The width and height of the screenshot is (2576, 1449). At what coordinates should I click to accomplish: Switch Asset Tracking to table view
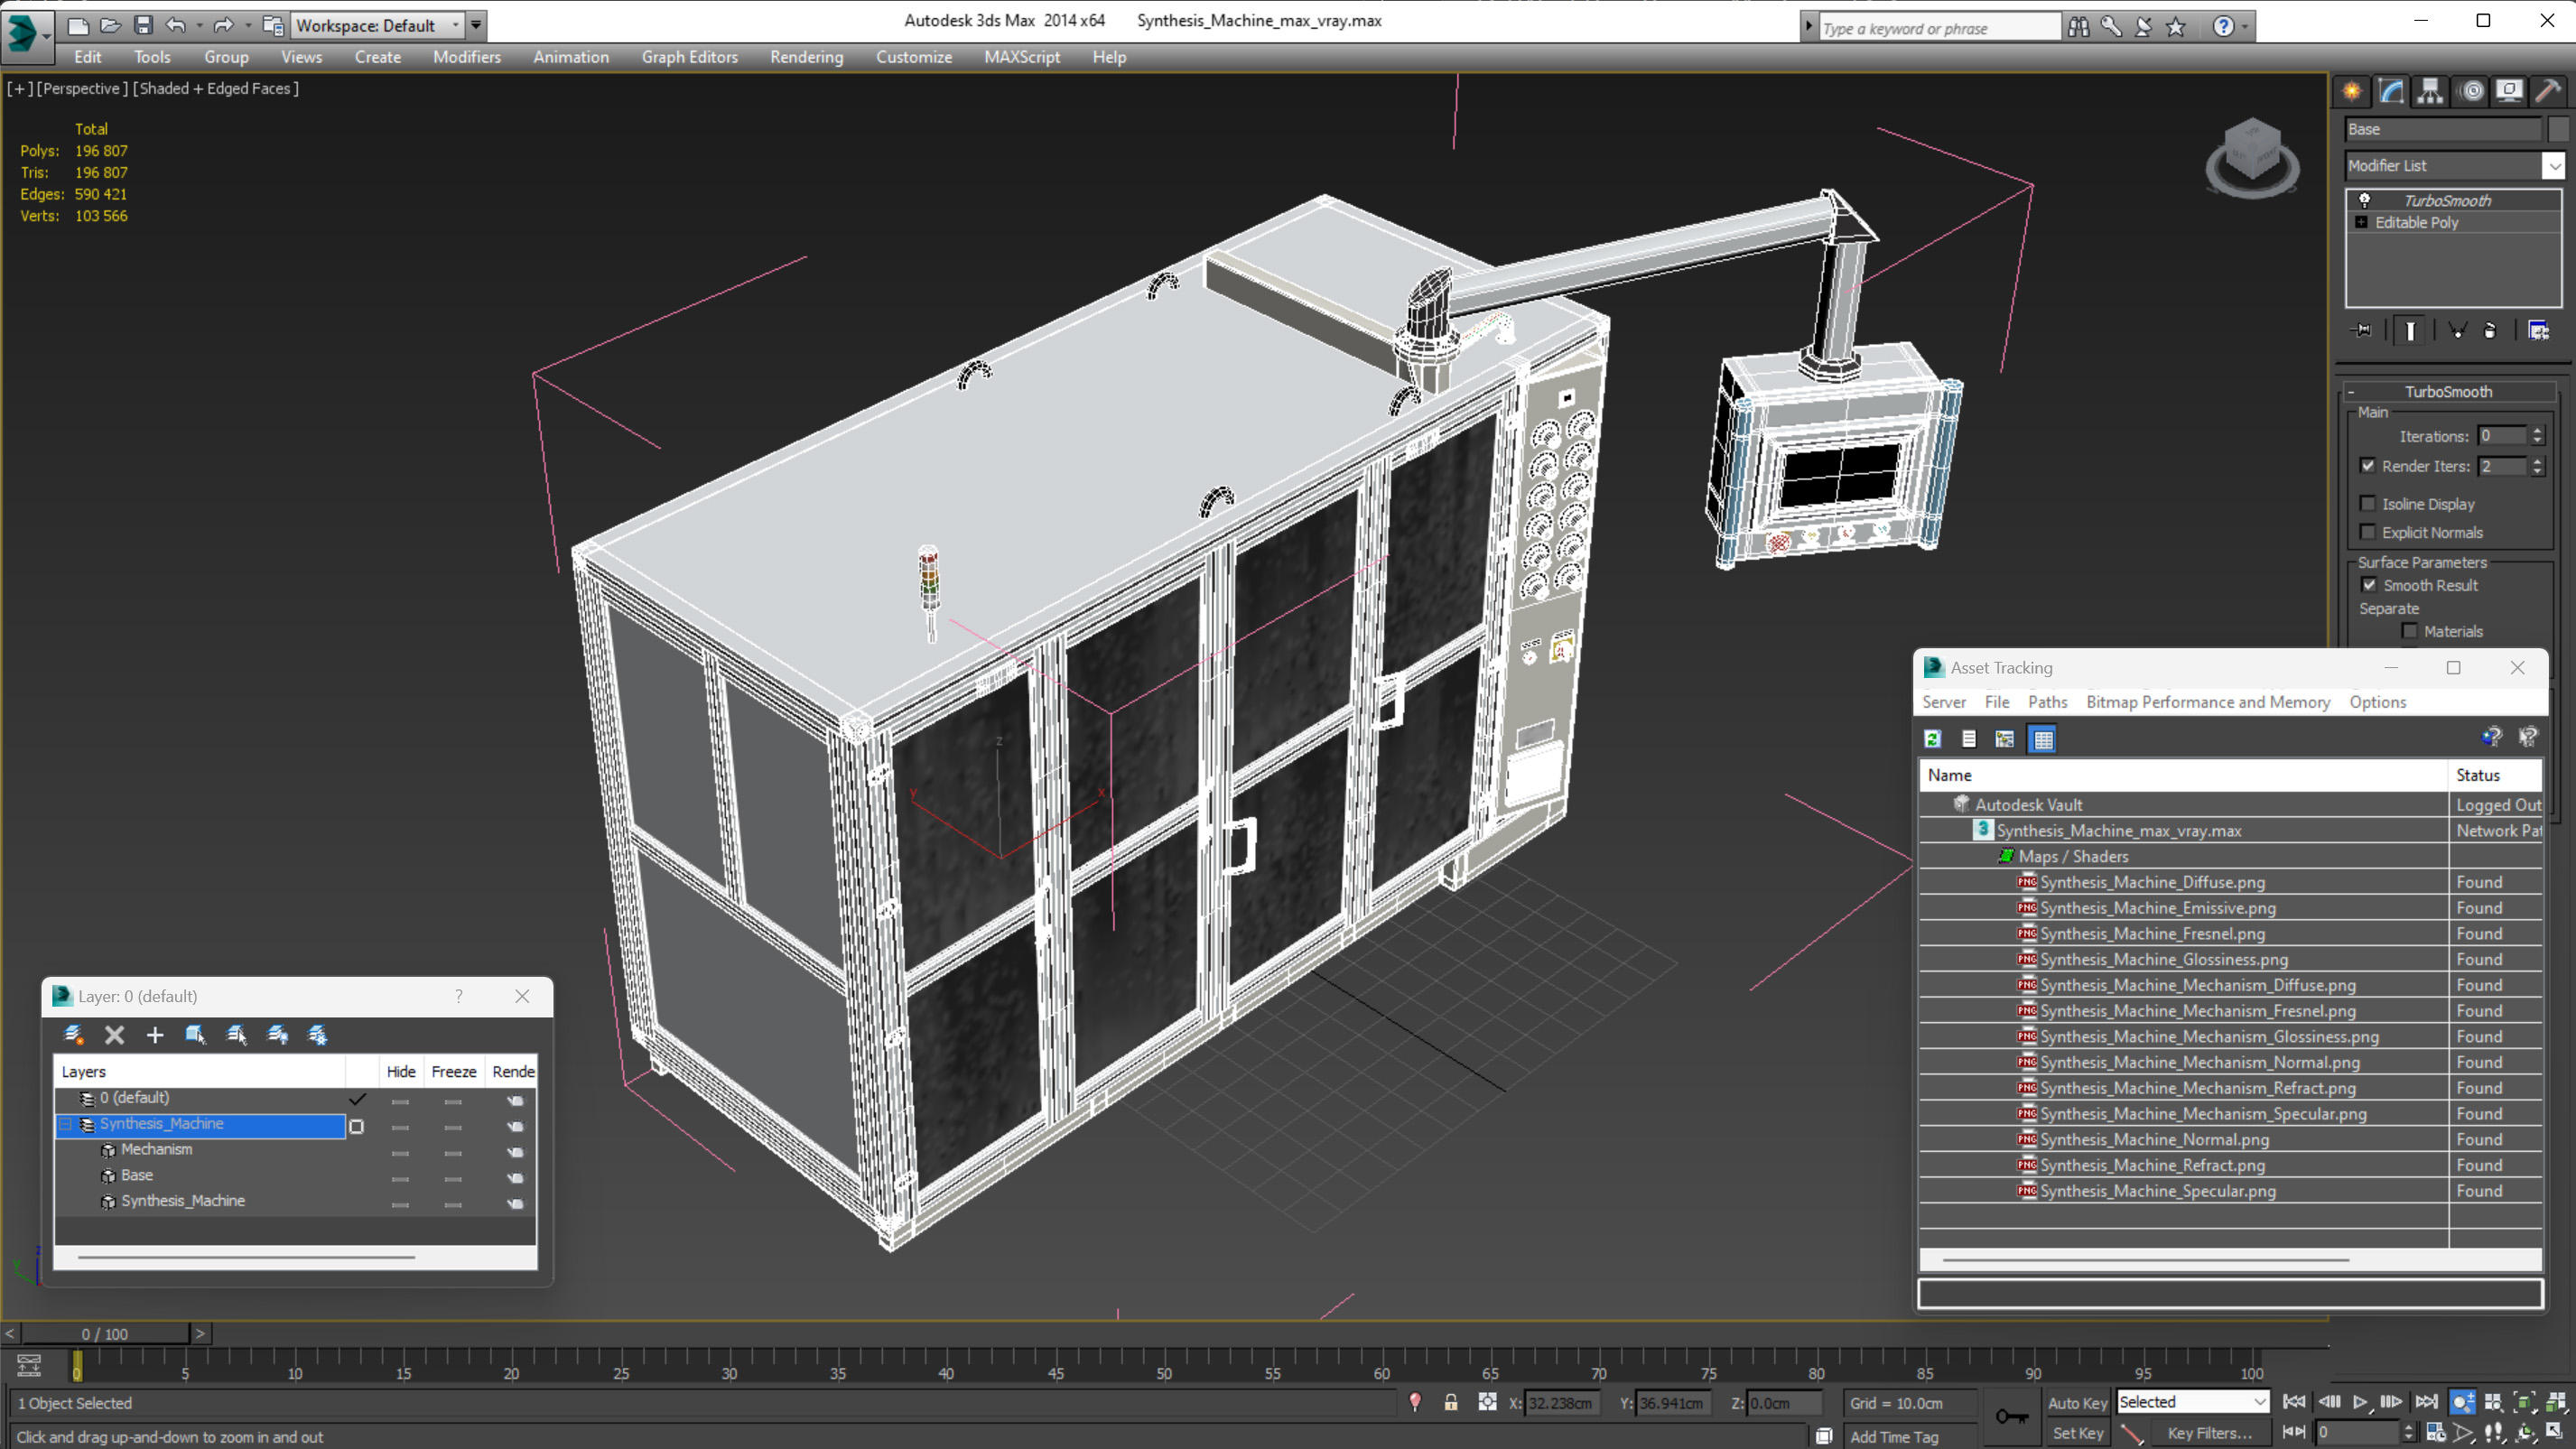tap(2042, 739)
